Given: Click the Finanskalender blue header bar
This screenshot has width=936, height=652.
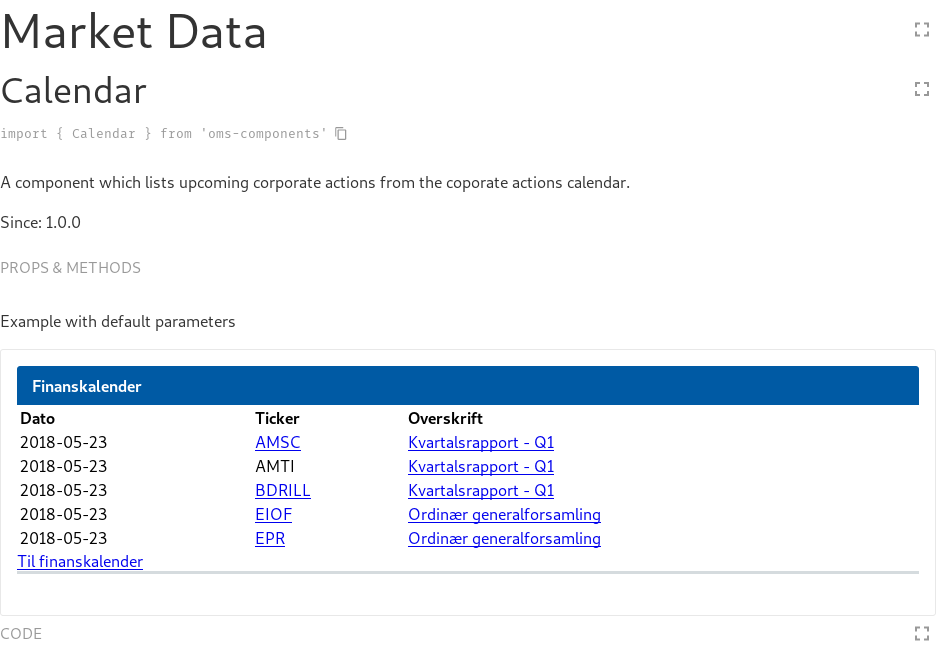Looking at the screenshot, I should [x=467, y=386].
